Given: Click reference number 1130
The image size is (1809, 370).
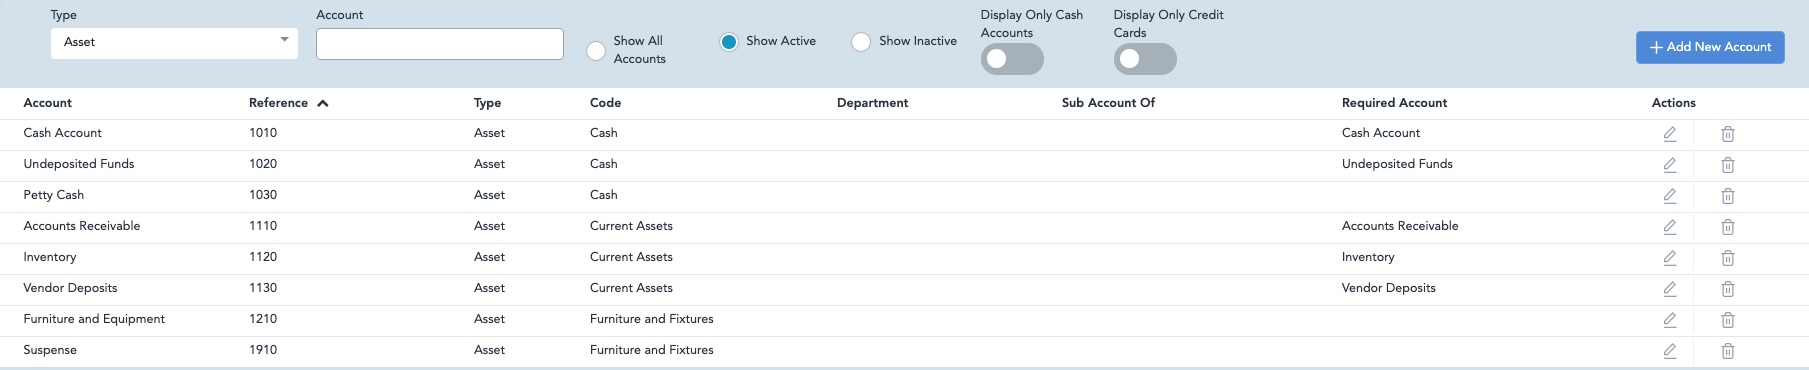Looking at the screenshot, I should 263,288.
